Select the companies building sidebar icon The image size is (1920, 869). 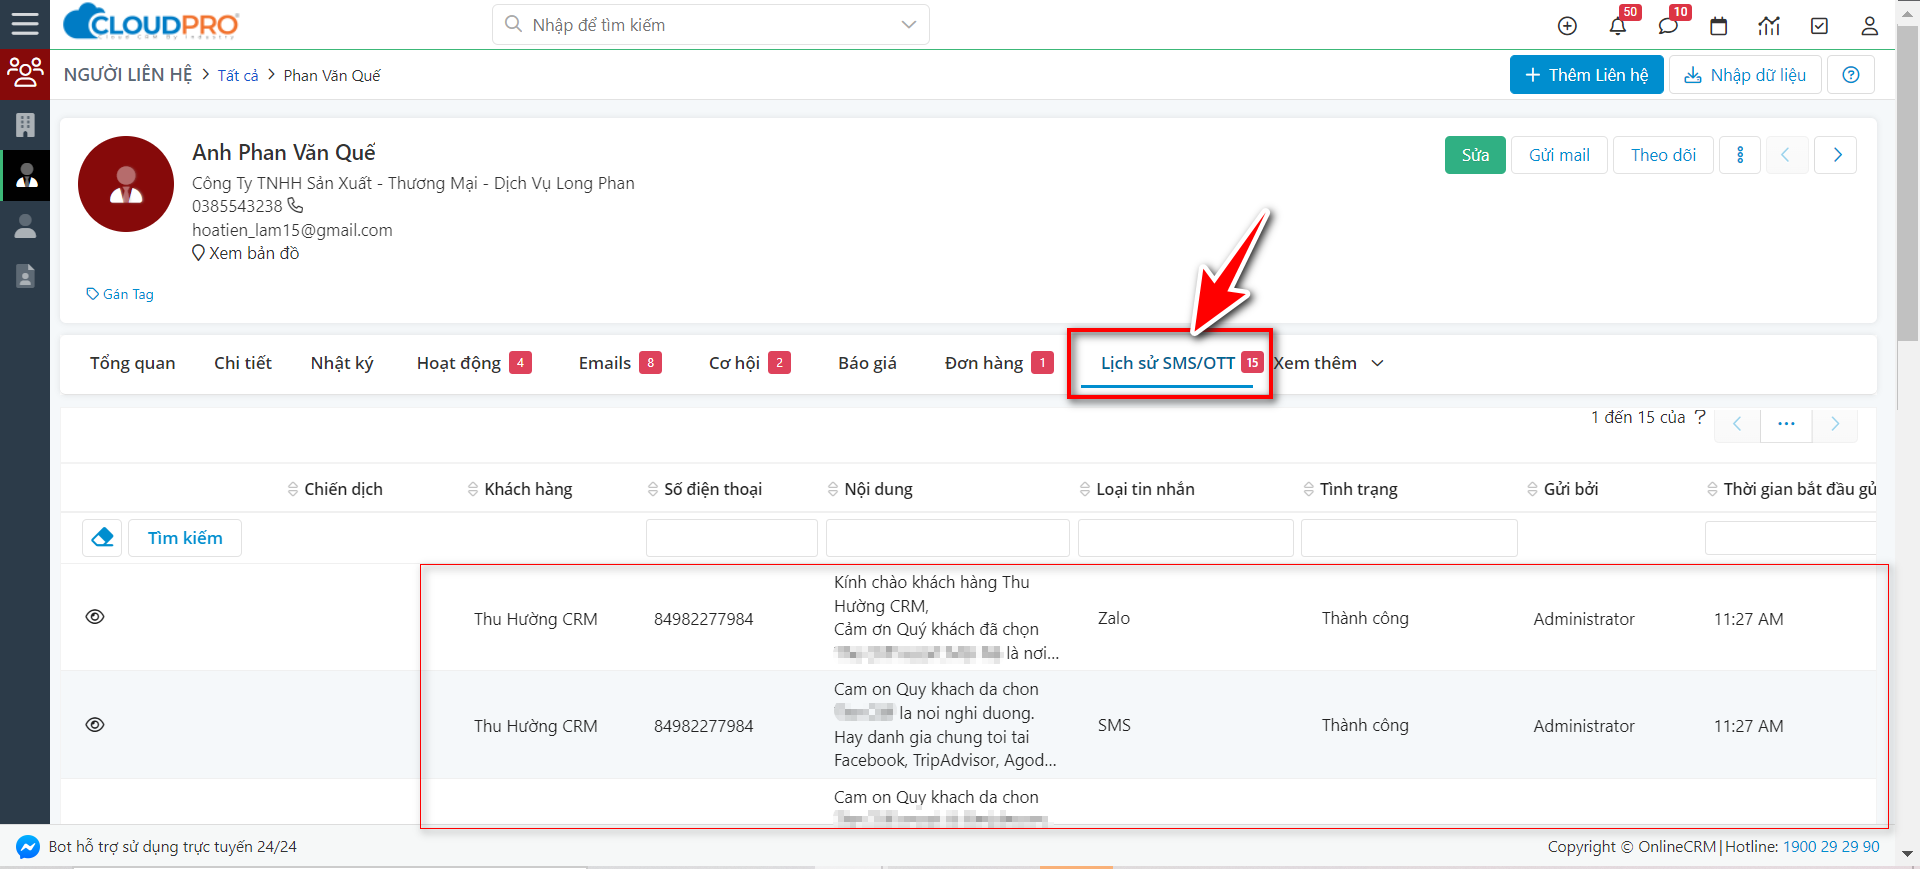(x=25, y=125)
